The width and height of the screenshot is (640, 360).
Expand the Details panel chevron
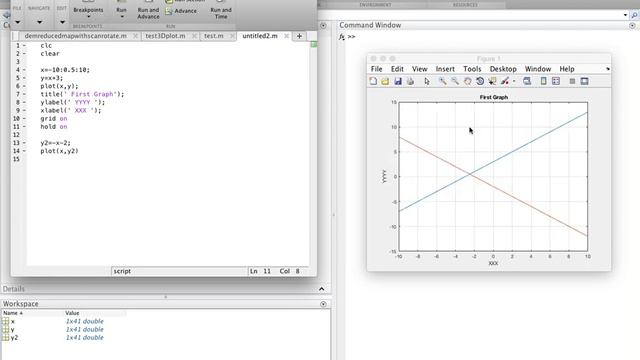click(x=322, y=289)
